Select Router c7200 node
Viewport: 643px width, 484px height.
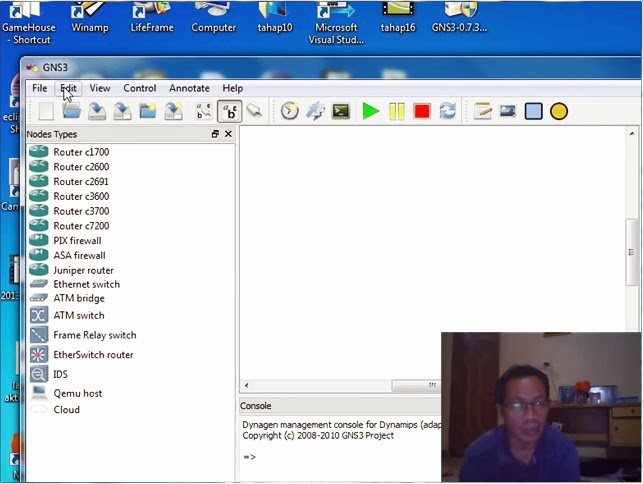pyautogui.click(x=69, y=226)
